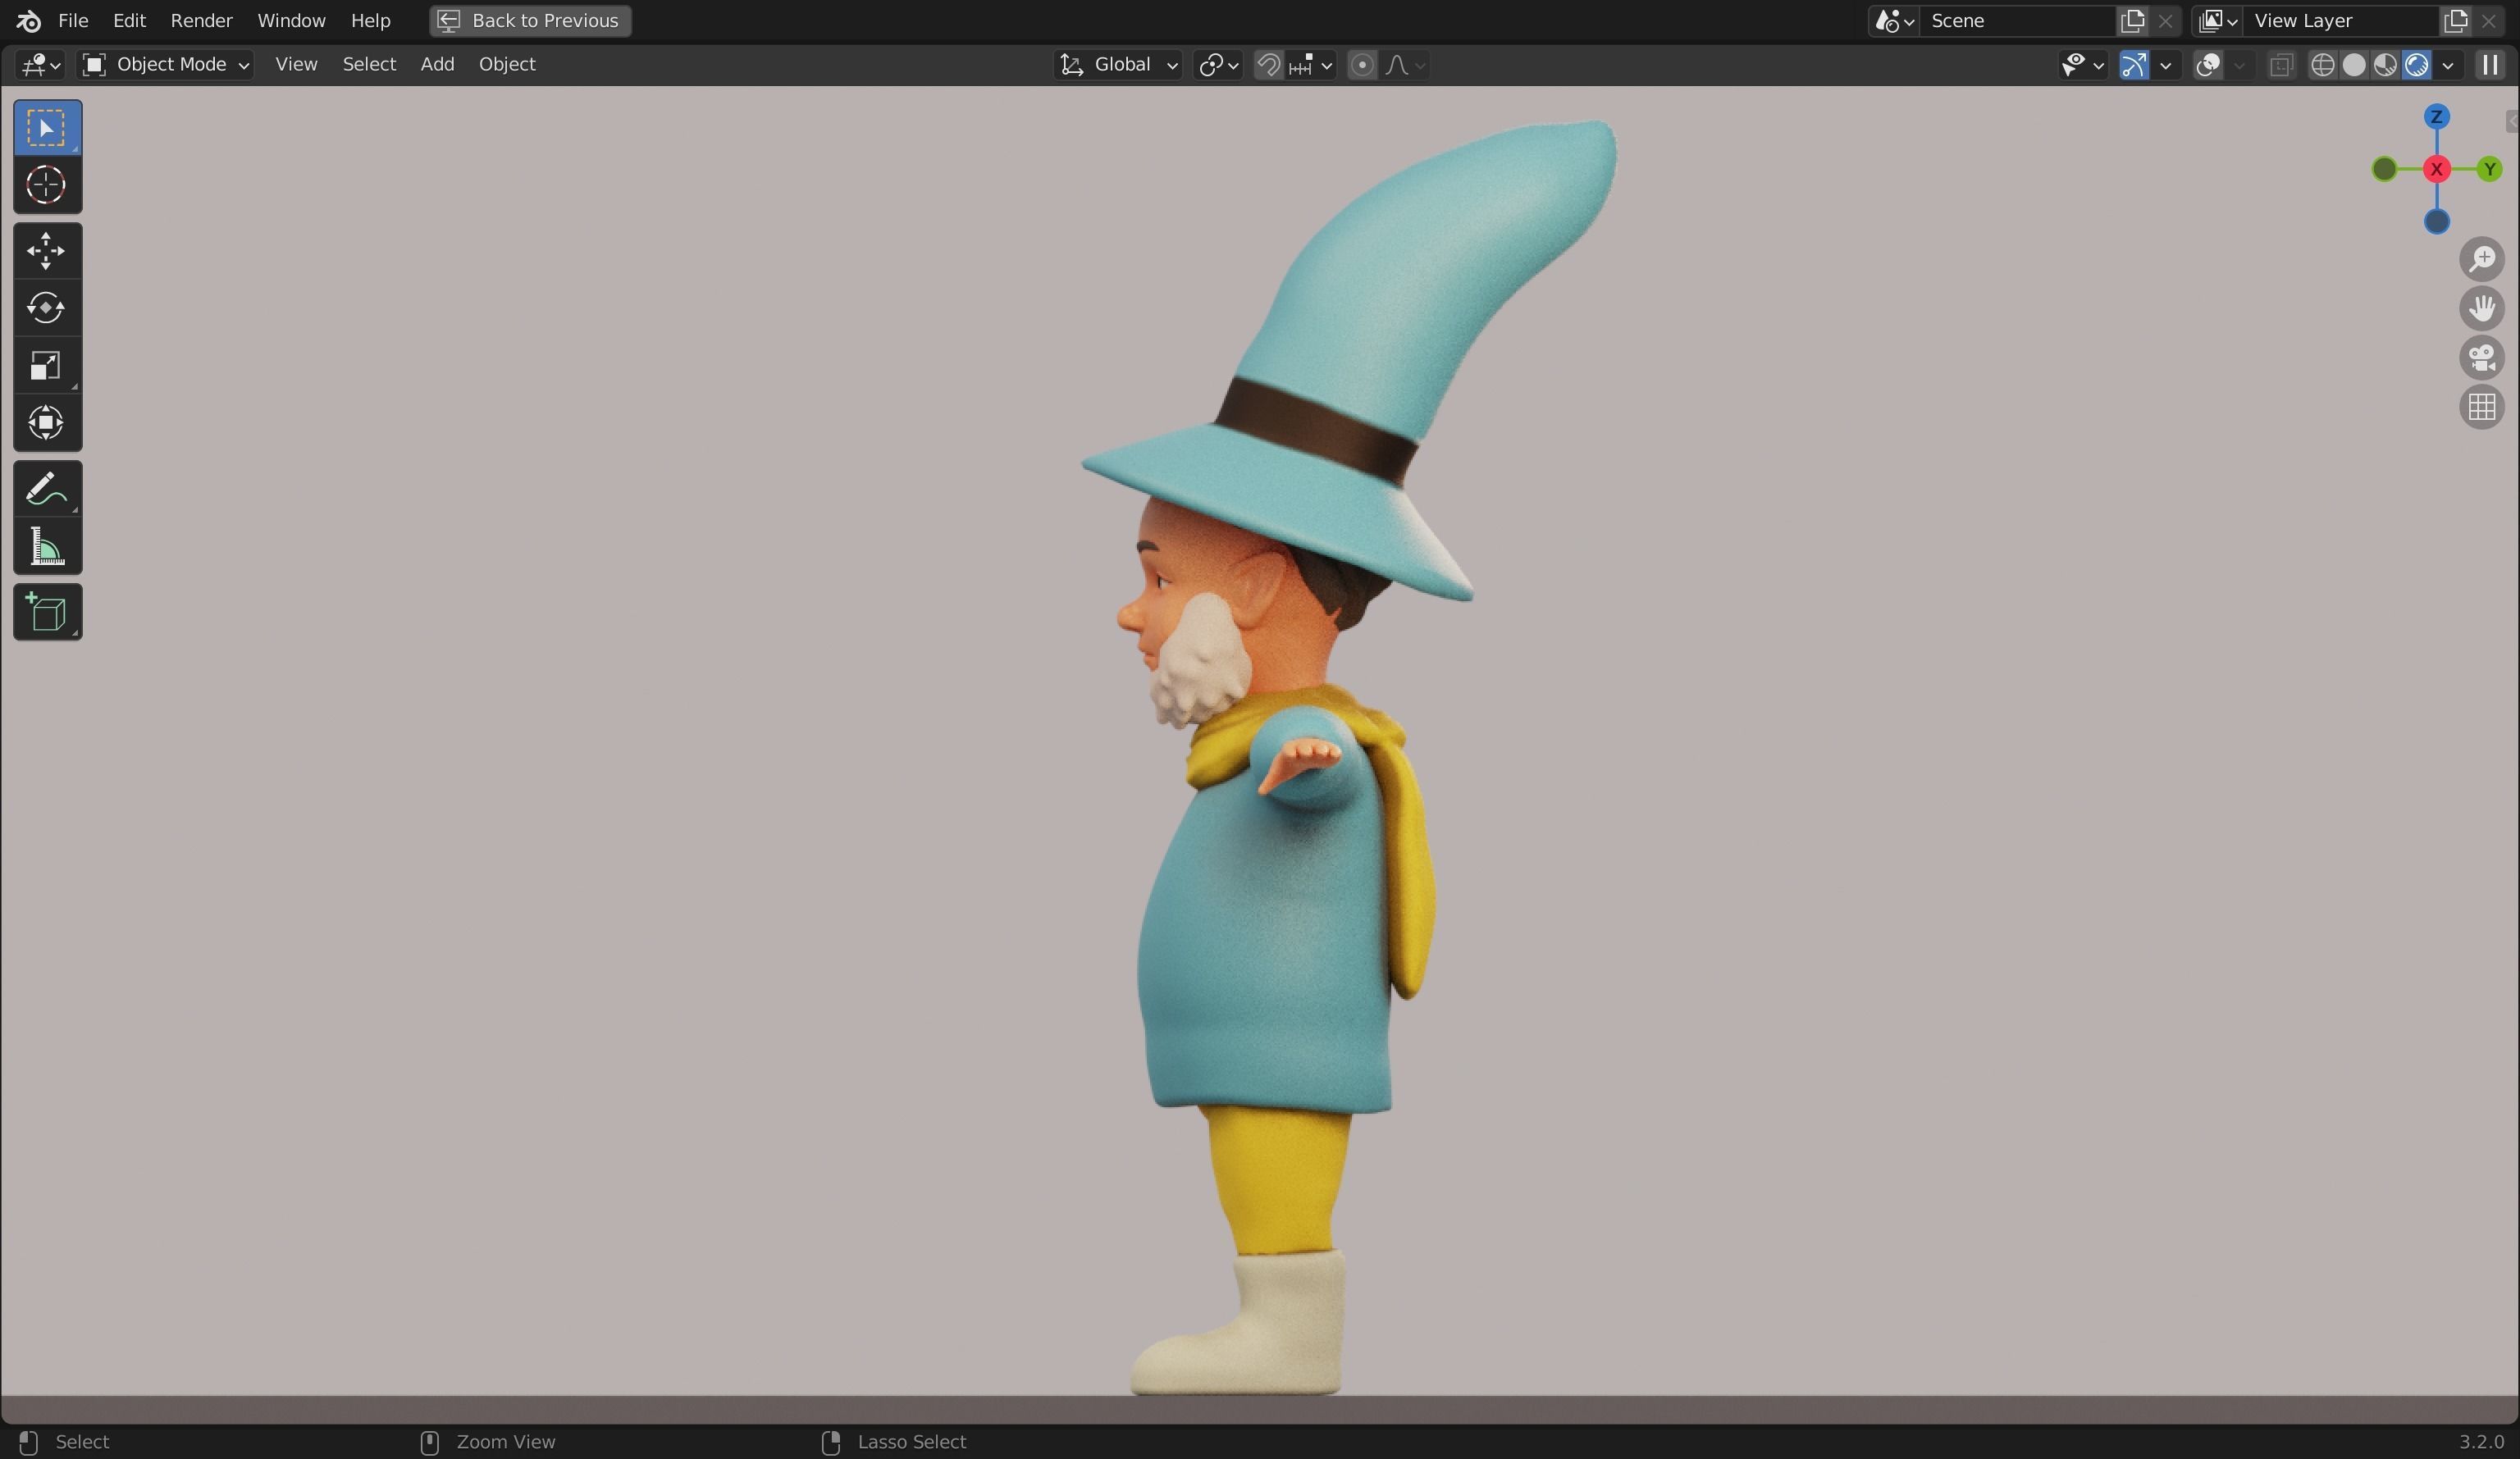
Task: Click the Add Cube tool
Action: coord(46,612)
